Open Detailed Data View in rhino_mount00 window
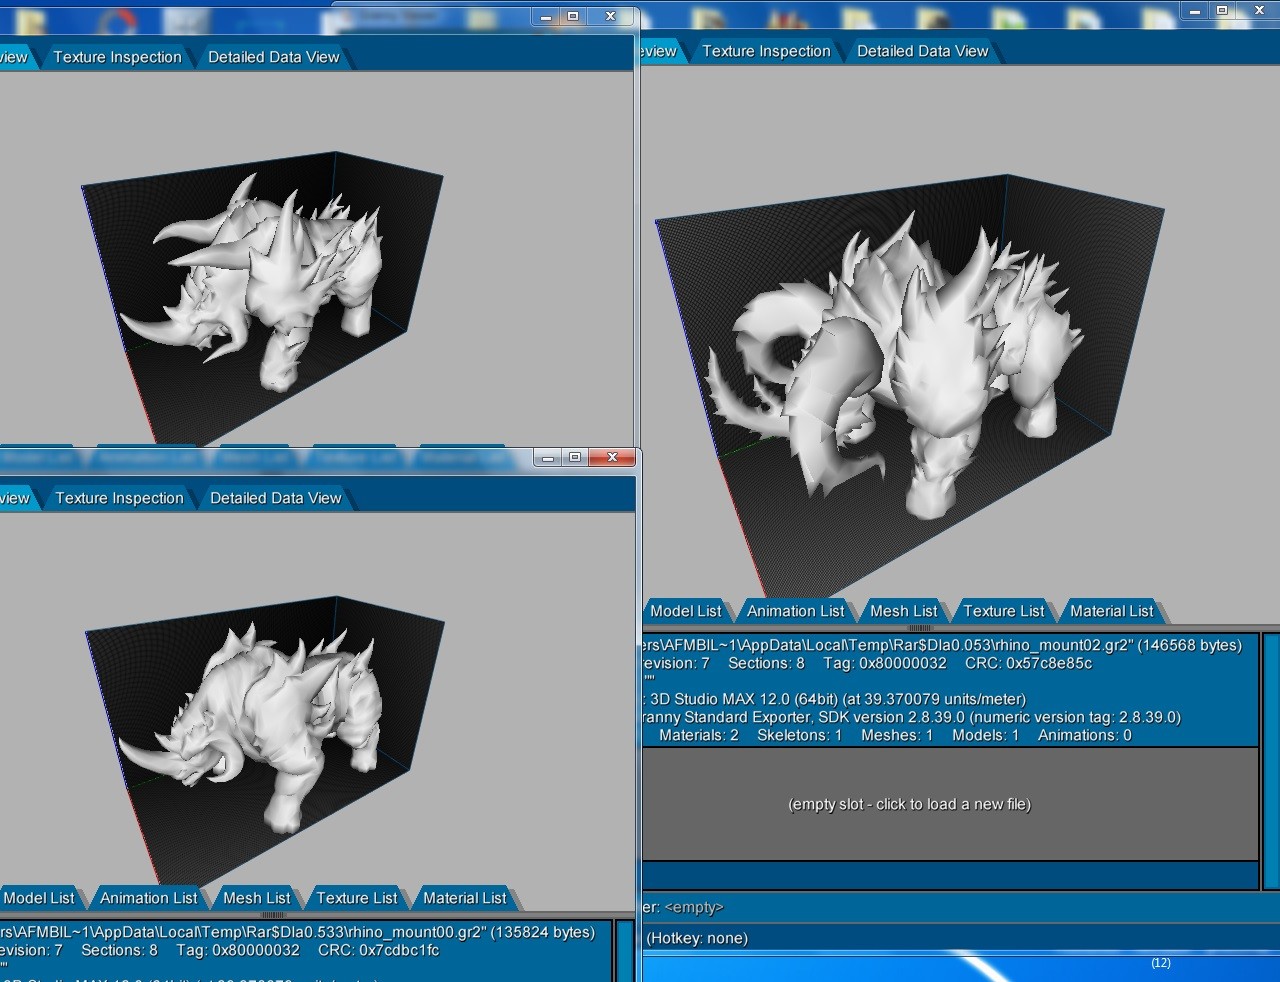This screenshot has width=1280, height=982. click(276, 498)
